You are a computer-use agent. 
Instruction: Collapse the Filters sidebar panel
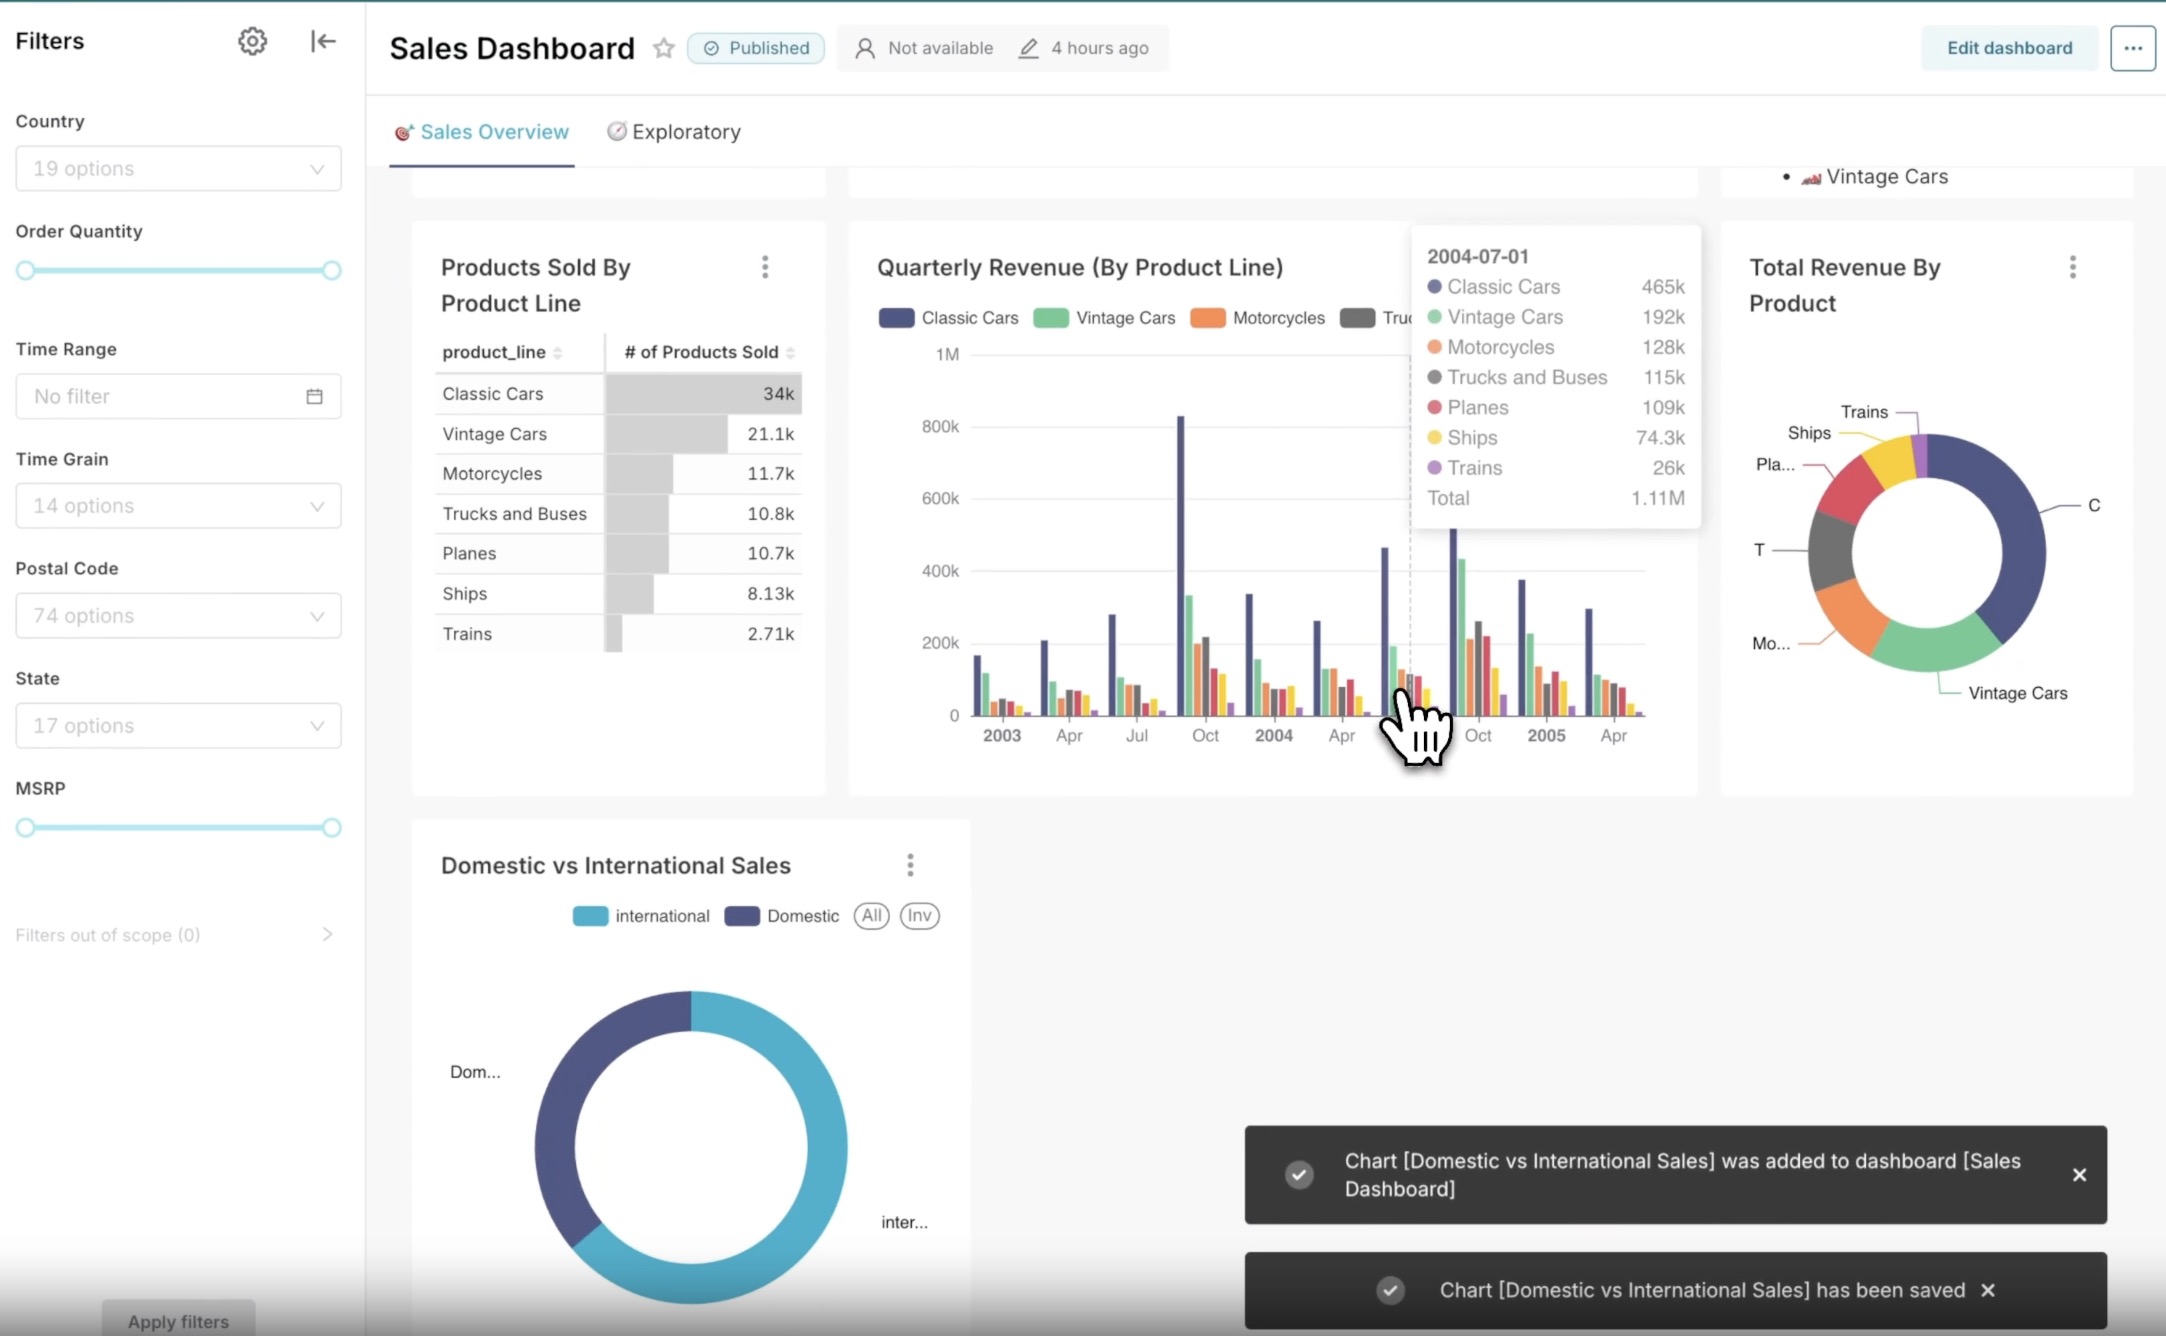coord(322,41)
